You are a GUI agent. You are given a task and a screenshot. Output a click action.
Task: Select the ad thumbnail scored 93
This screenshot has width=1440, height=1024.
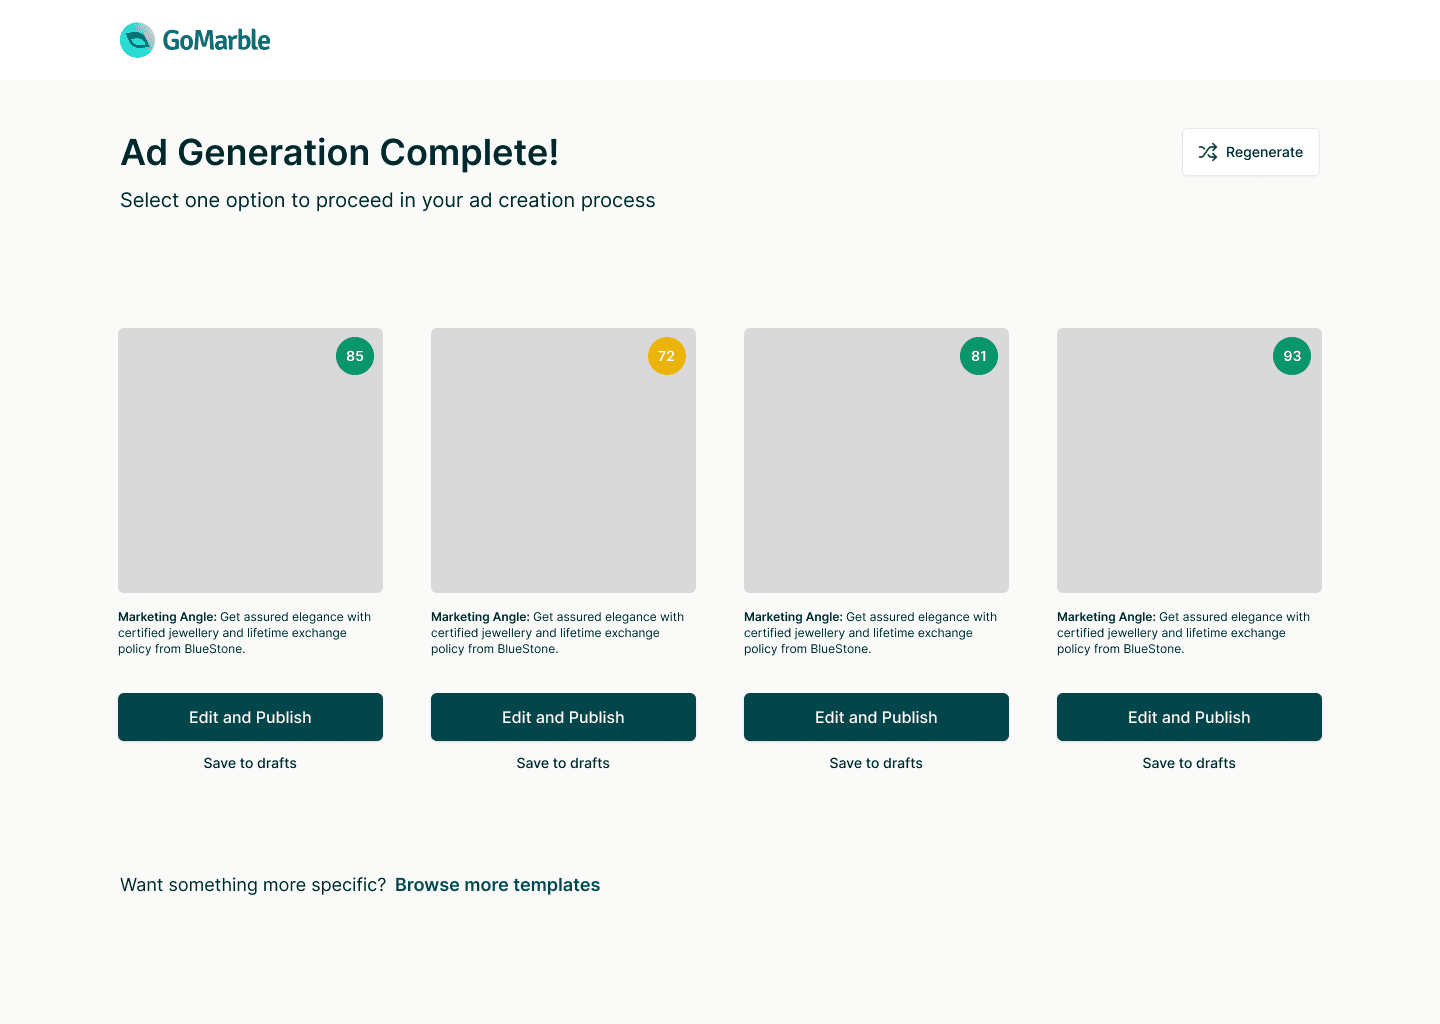pyautogui.click(x=1189, y=460)
